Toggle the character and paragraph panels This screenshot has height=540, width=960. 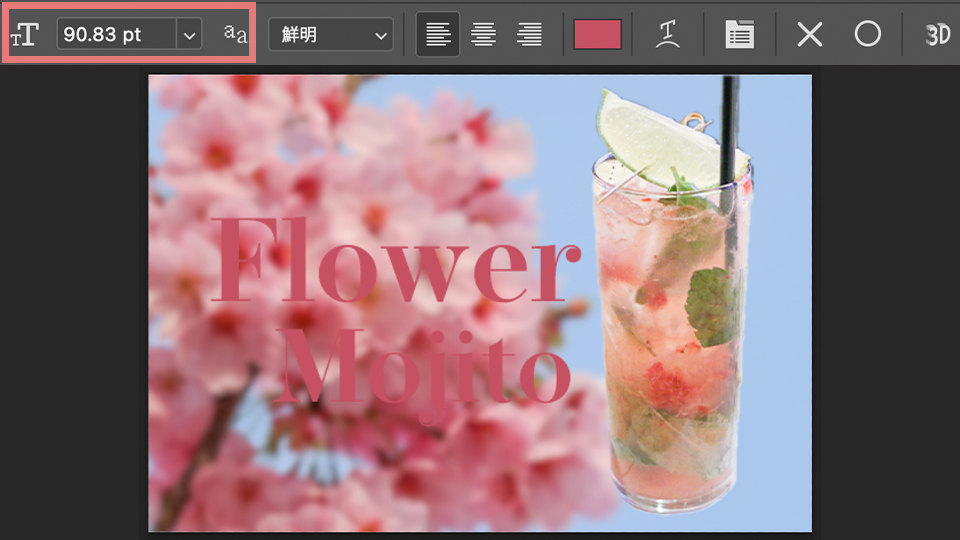[x=740, y=34]
